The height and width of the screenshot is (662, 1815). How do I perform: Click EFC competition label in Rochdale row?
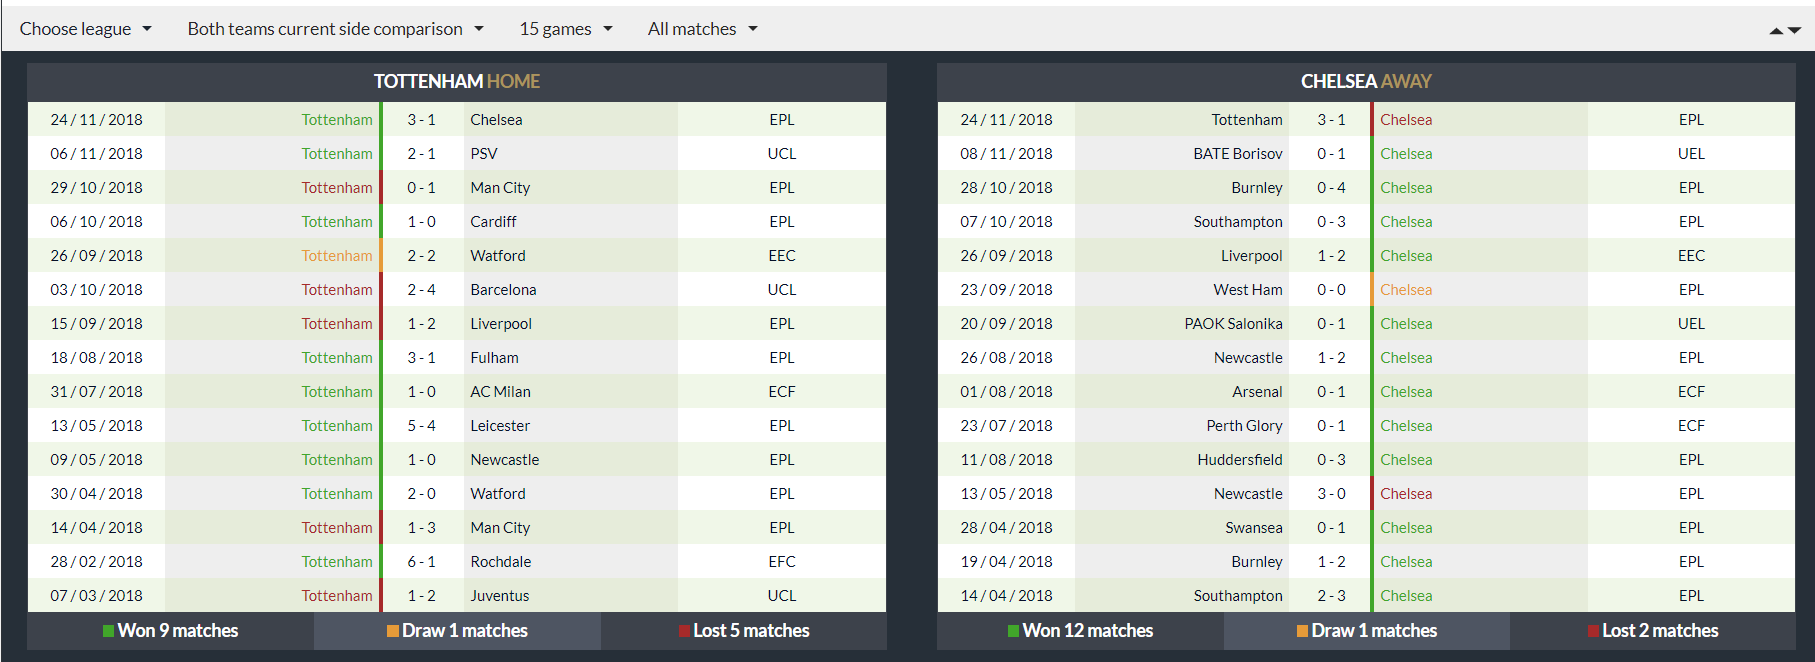pyautogui.click(x=782, y=562)
